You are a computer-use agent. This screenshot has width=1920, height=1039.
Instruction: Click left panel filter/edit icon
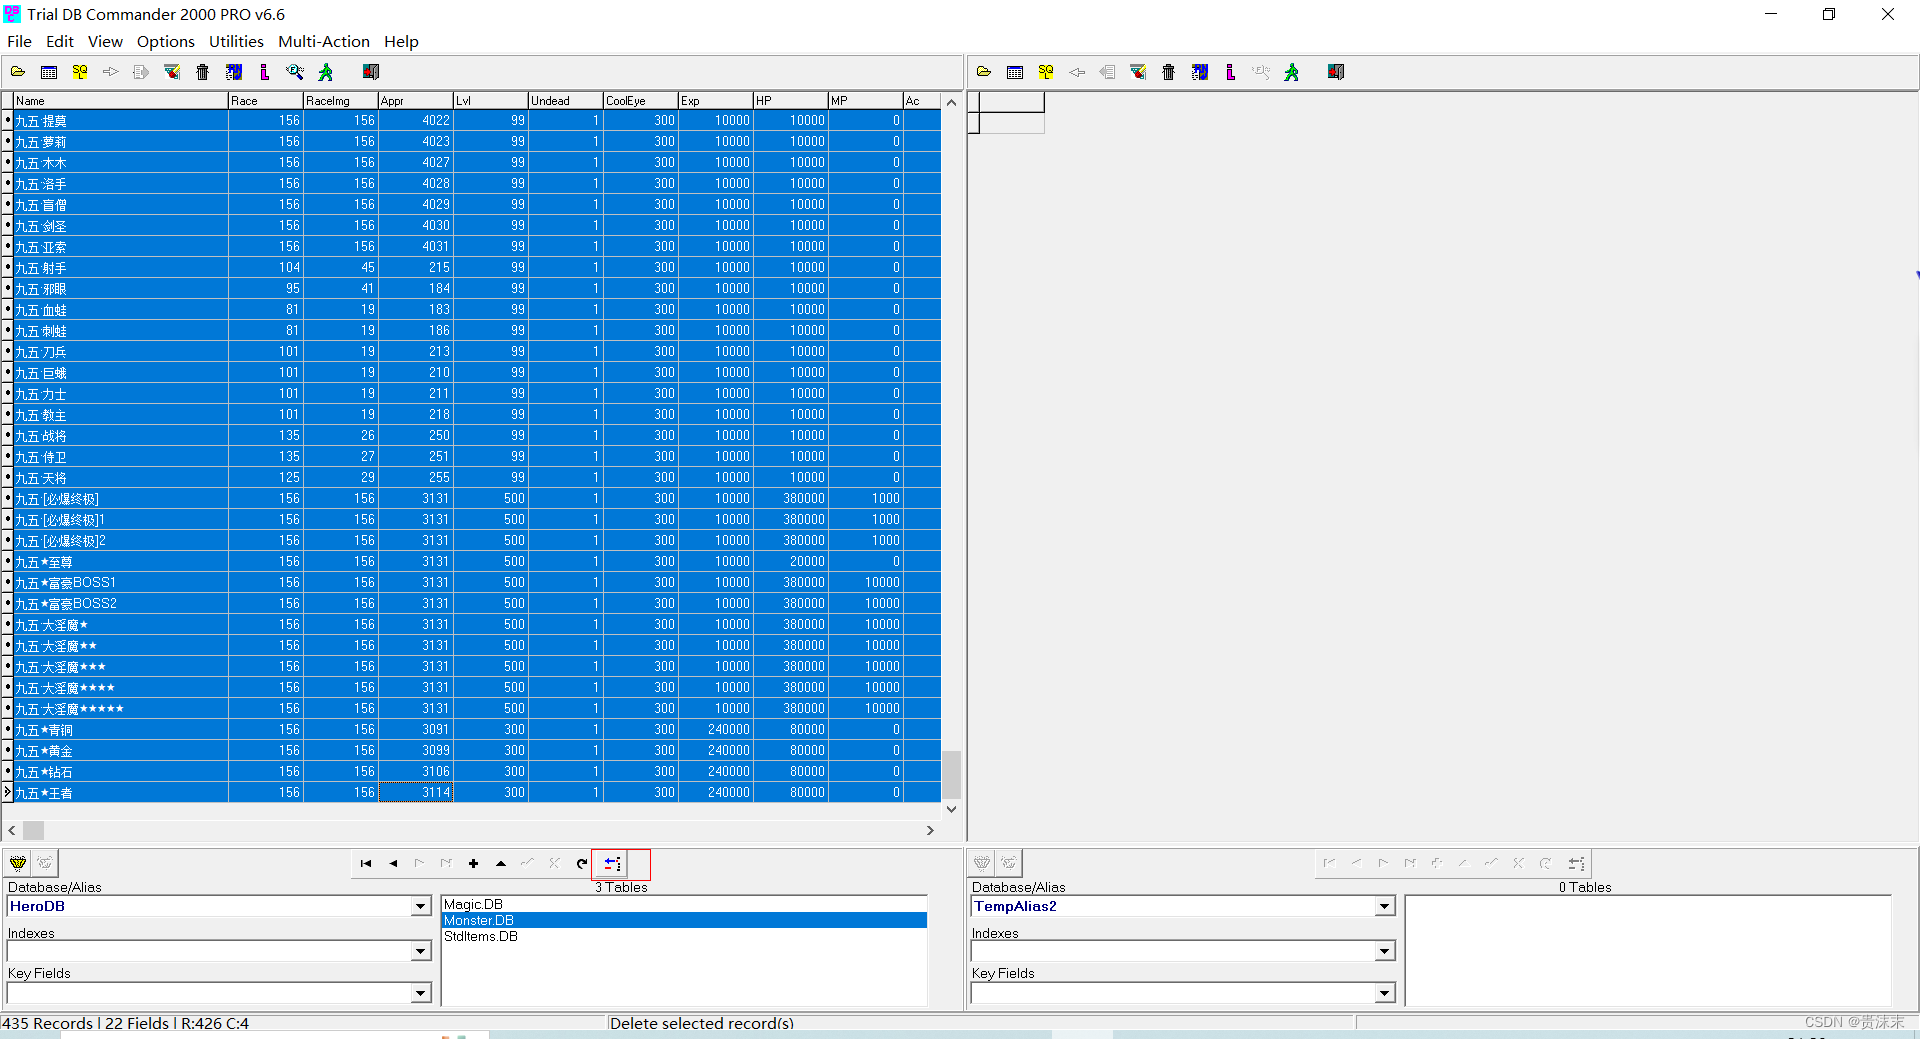click(172, 72)
